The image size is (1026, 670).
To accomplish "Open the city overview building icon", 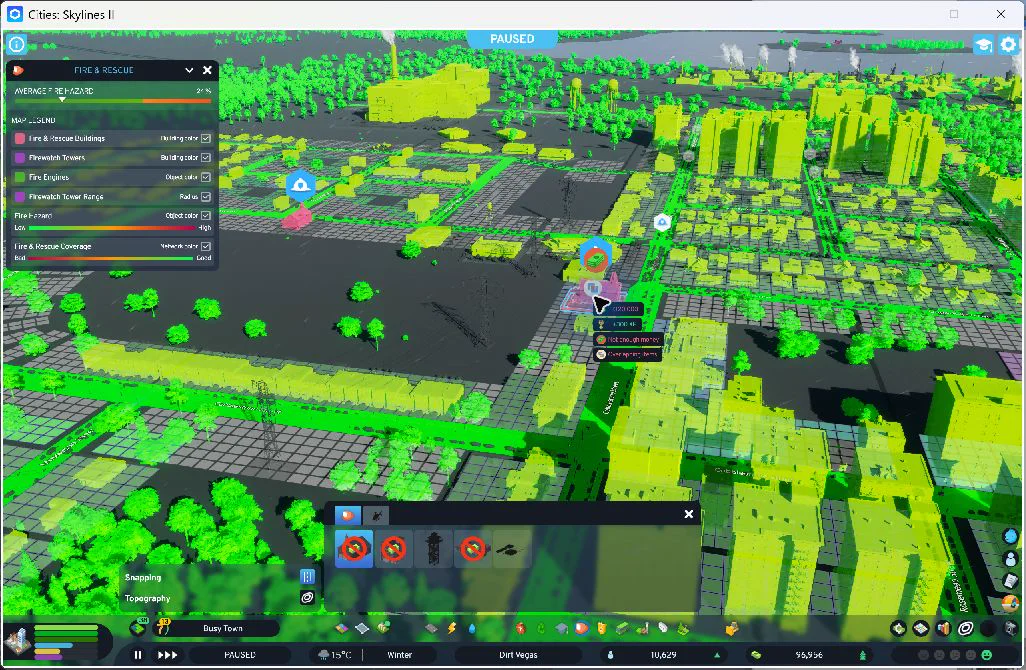I will pos(17,643).
